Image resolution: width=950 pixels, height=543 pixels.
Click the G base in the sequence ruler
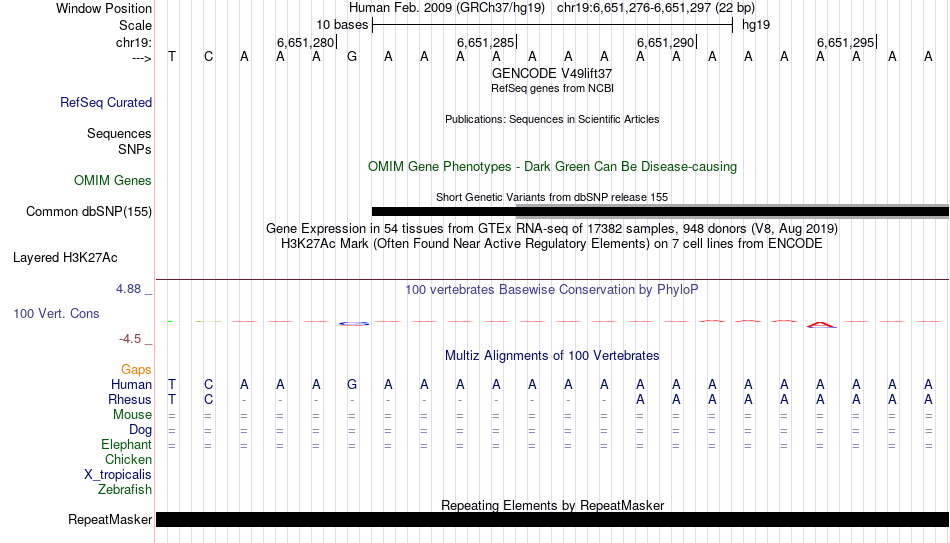point(352,57)
